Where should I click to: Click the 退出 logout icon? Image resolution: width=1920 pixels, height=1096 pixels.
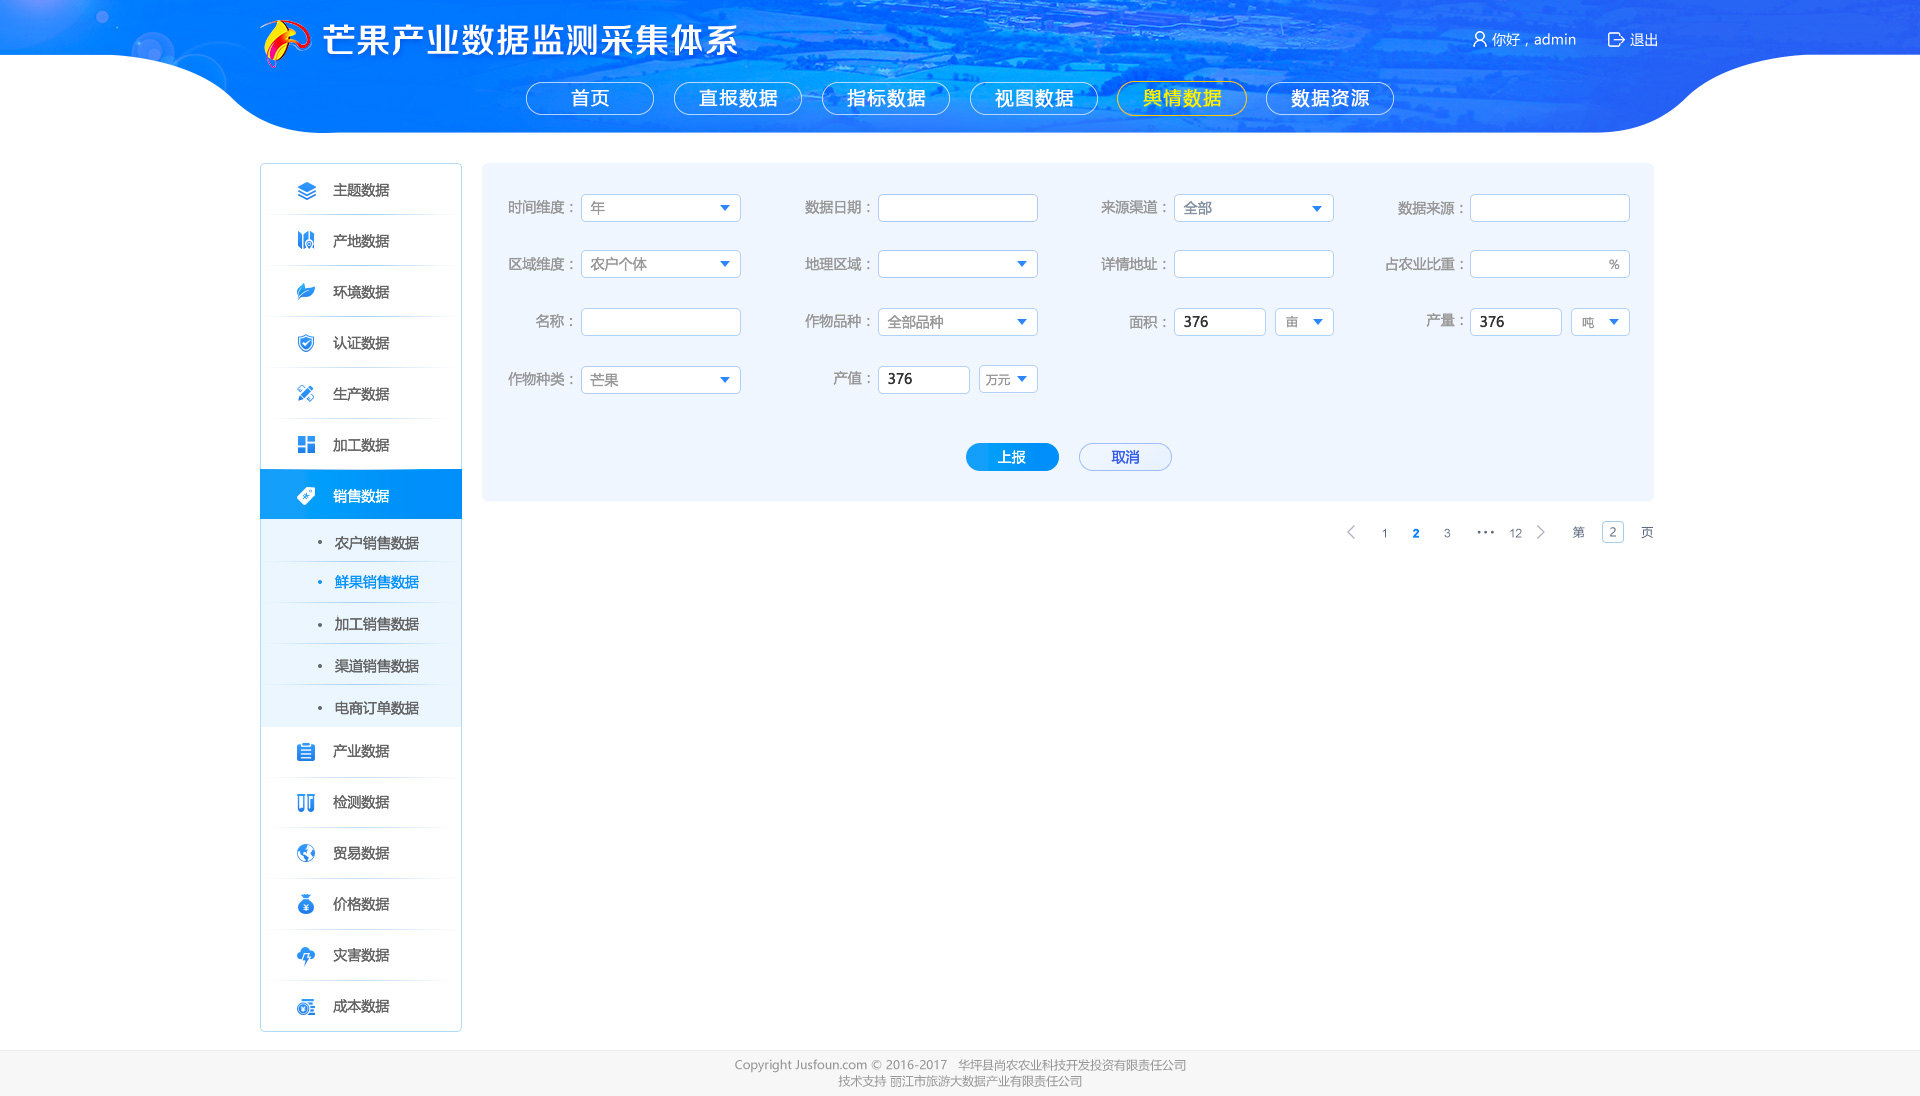pyautogui.click(x=1615, y=40)
